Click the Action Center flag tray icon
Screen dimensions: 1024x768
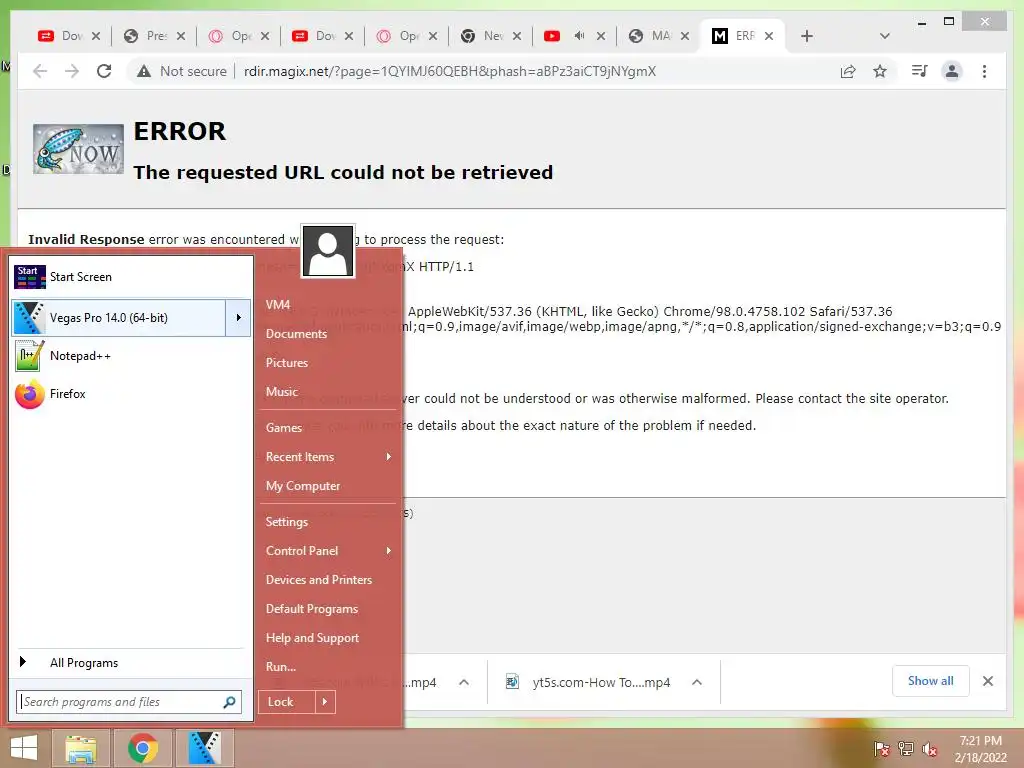click(x=881, y=749)
